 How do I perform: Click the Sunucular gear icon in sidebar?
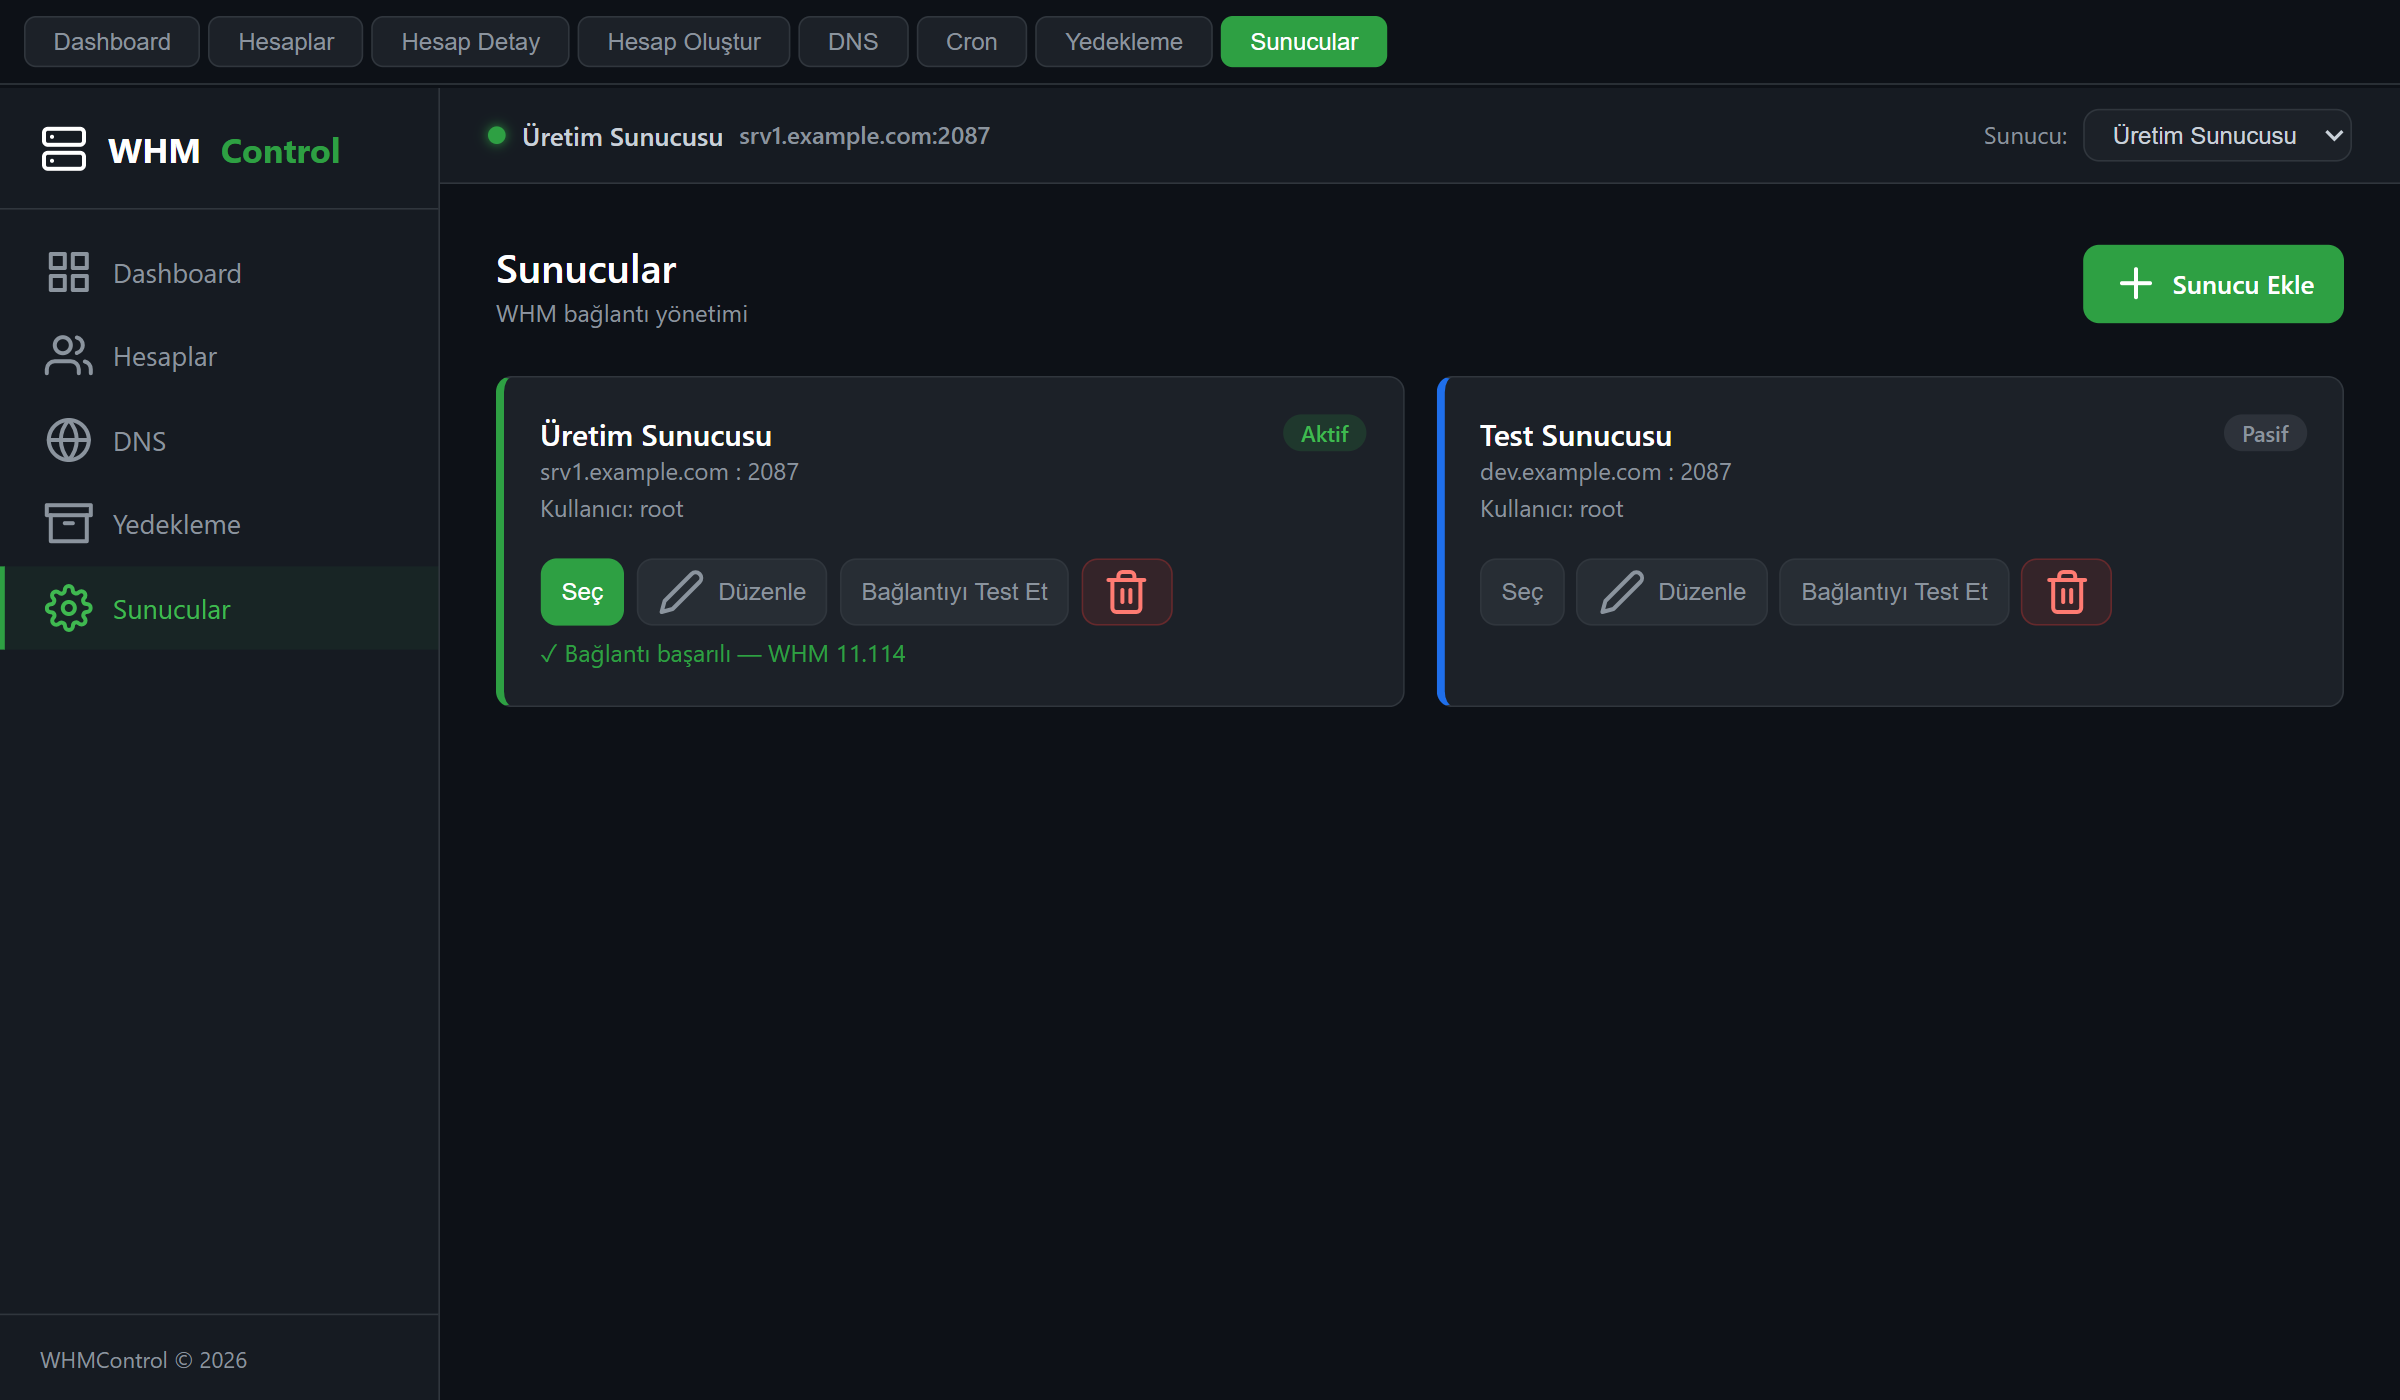tap(68, 608)
